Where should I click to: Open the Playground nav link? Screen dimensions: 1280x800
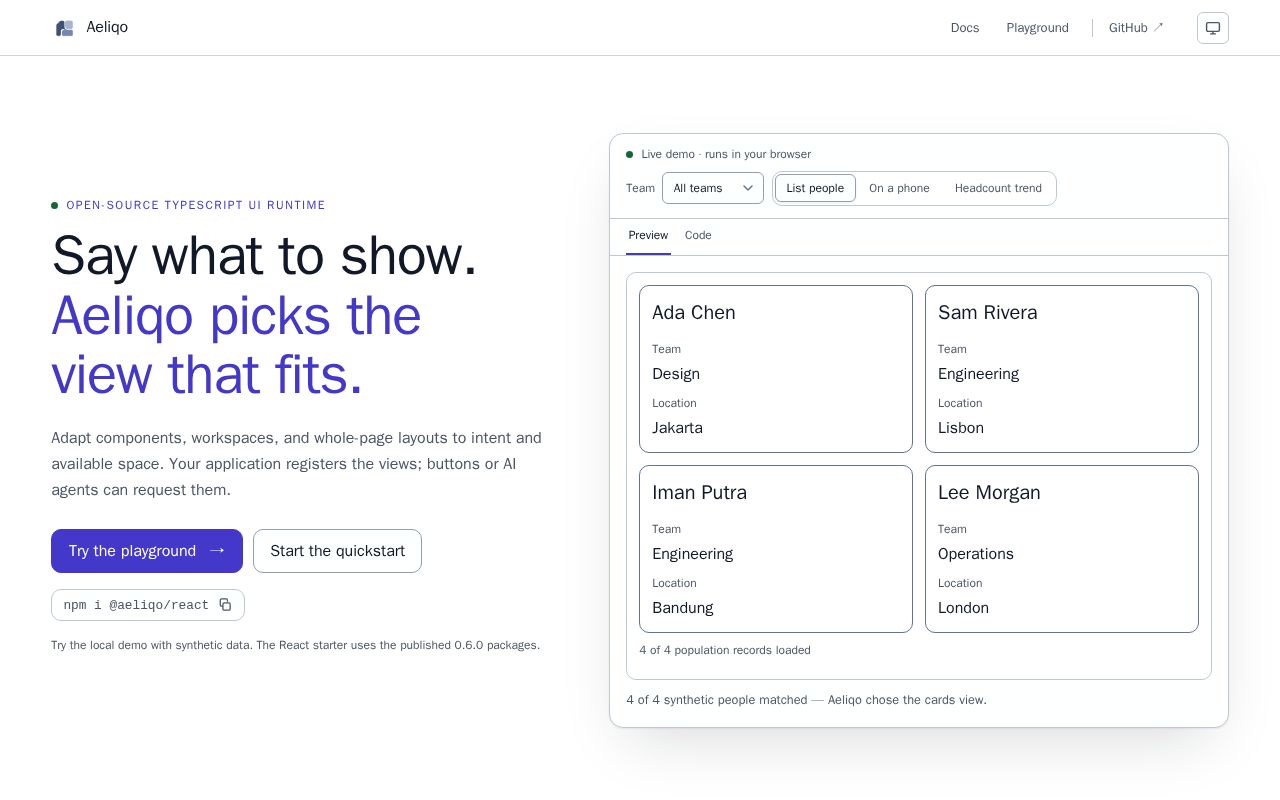click(x=1037, y=28)
